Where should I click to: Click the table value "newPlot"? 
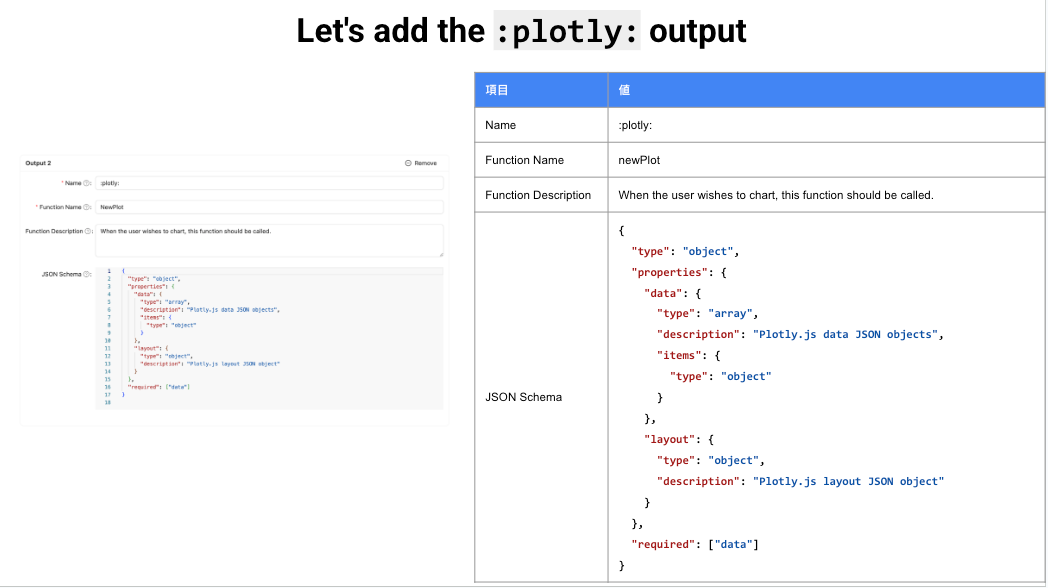639,160
